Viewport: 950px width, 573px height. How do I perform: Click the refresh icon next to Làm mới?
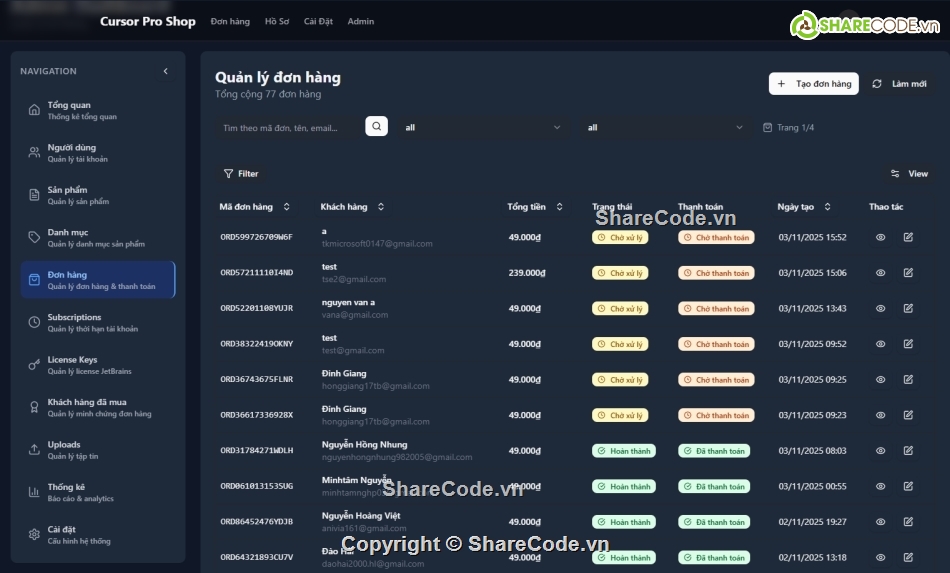click(x=877, y=84)
